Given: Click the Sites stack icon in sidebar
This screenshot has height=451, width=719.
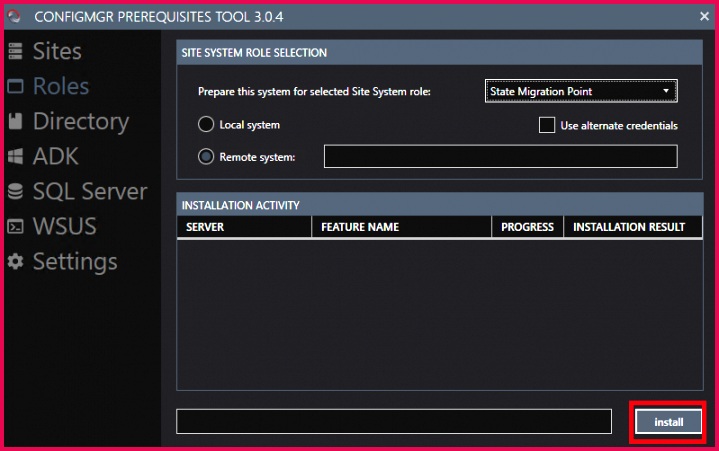Looking at the screenshot, I should point(15,51).
